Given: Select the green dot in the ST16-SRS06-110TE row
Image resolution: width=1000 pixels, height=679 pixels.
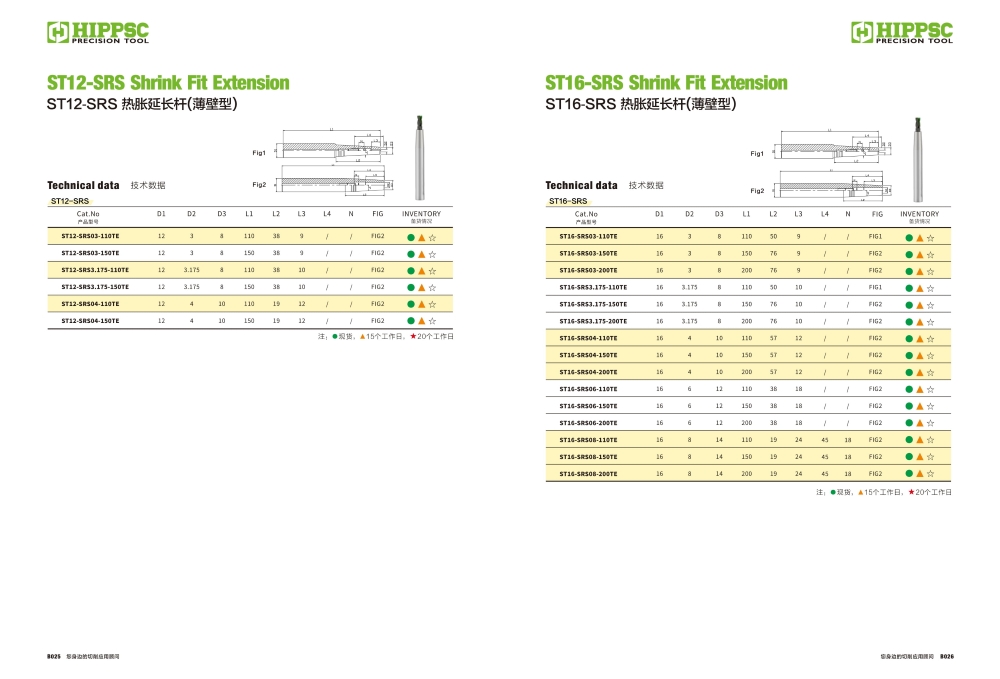Looking at the screenshot, I should 909,389.
